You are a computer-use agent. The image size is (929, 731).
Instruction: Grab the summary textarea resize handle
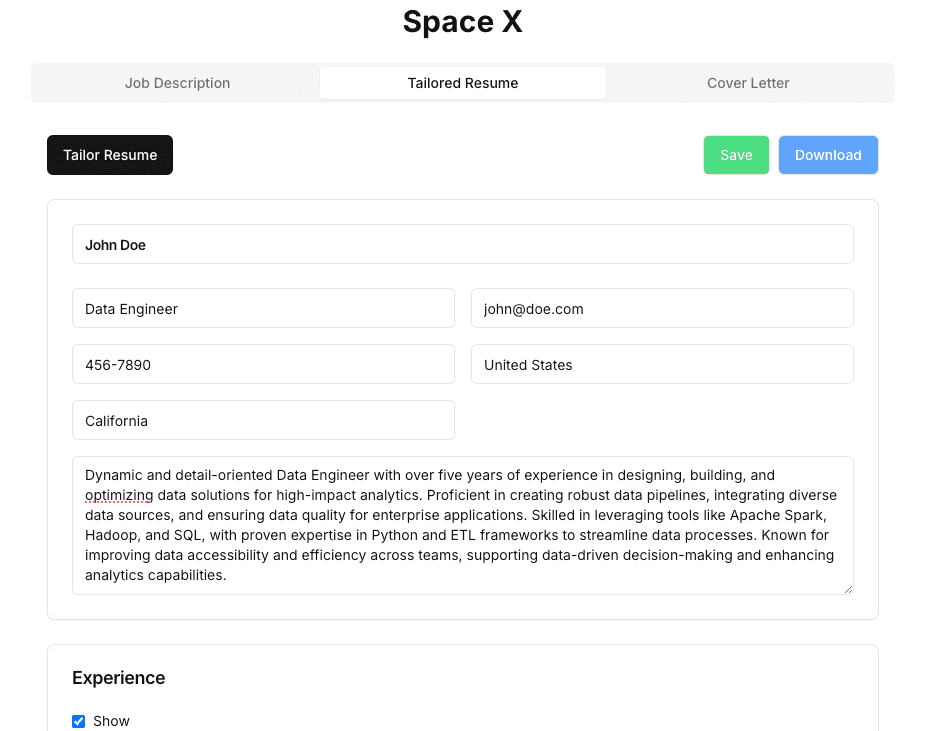tap(848, 589)
